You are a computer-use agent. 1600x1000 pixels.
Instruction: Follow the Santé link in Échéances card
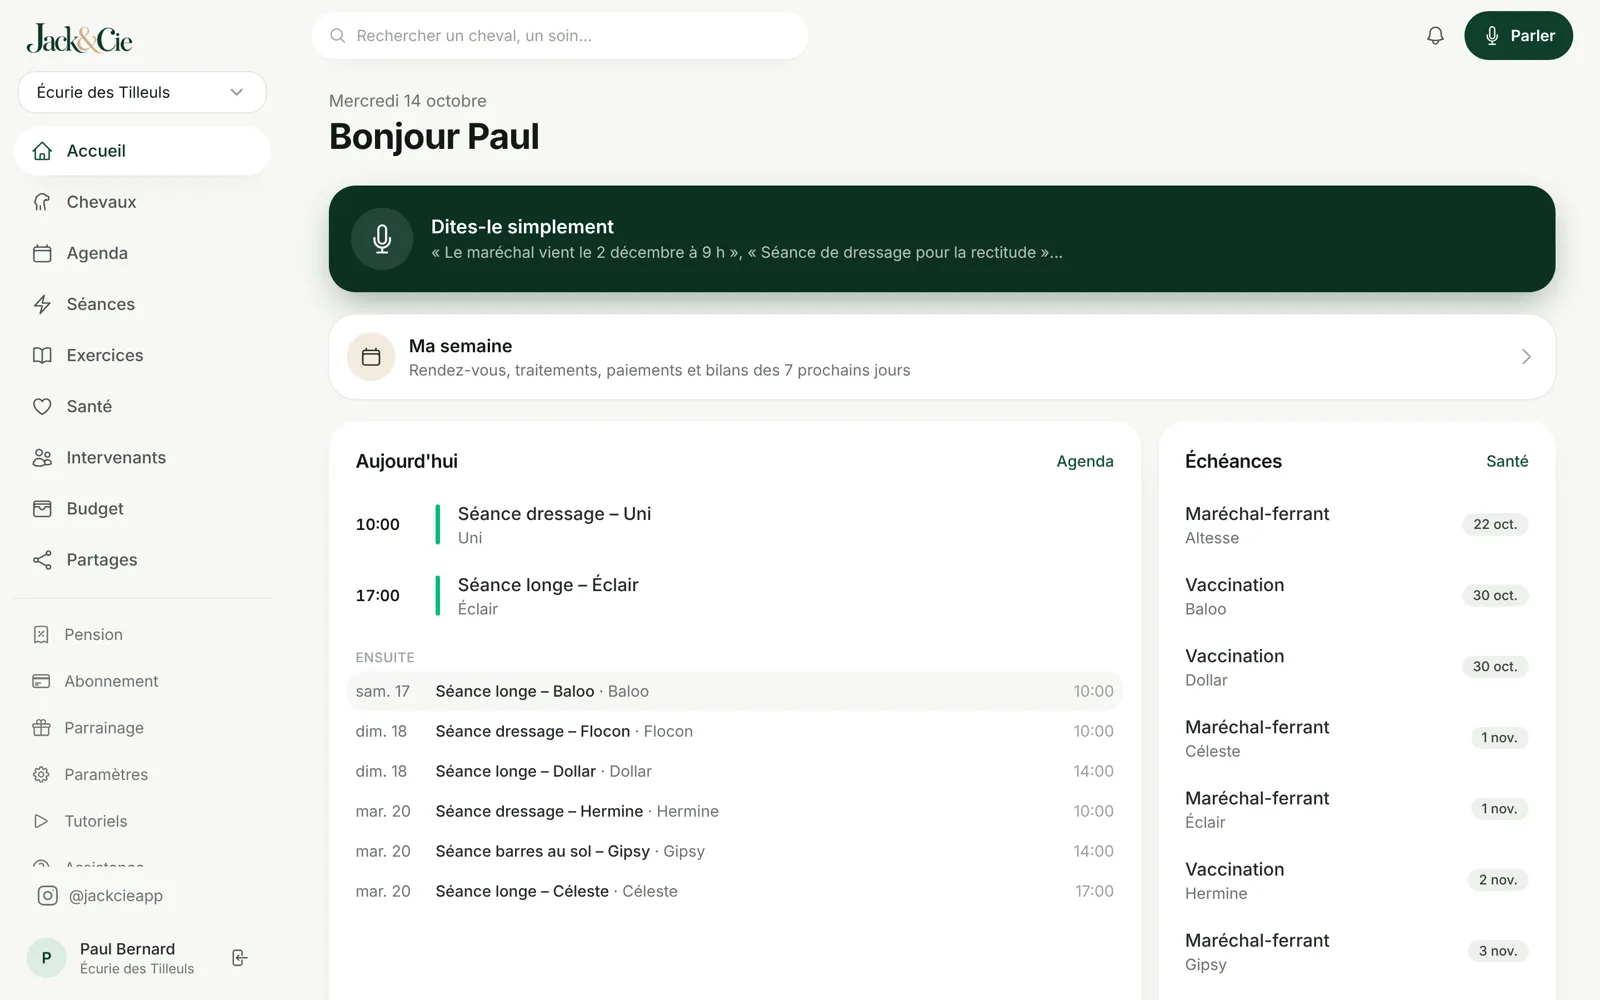coord(1507,461)
